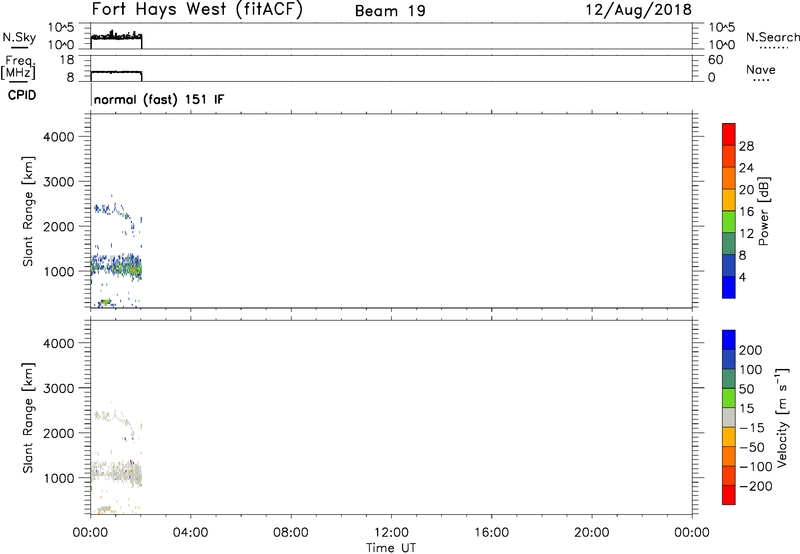Select the 20:00 time axis tick label

pos(591,532)
